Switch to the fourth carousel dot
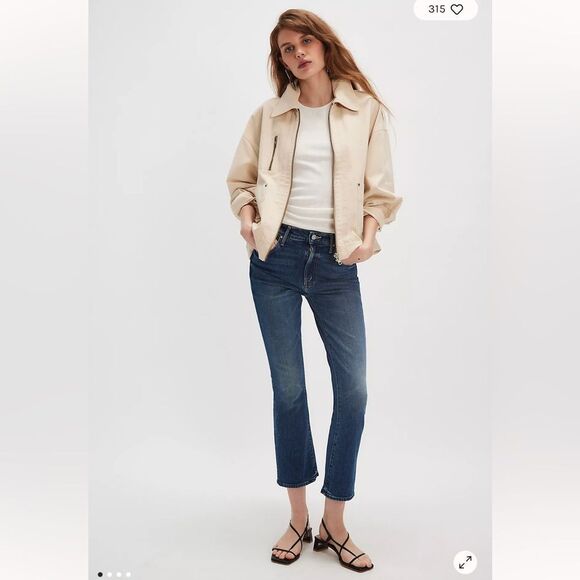This screenshot has width=580, height=580. [128, 574]
